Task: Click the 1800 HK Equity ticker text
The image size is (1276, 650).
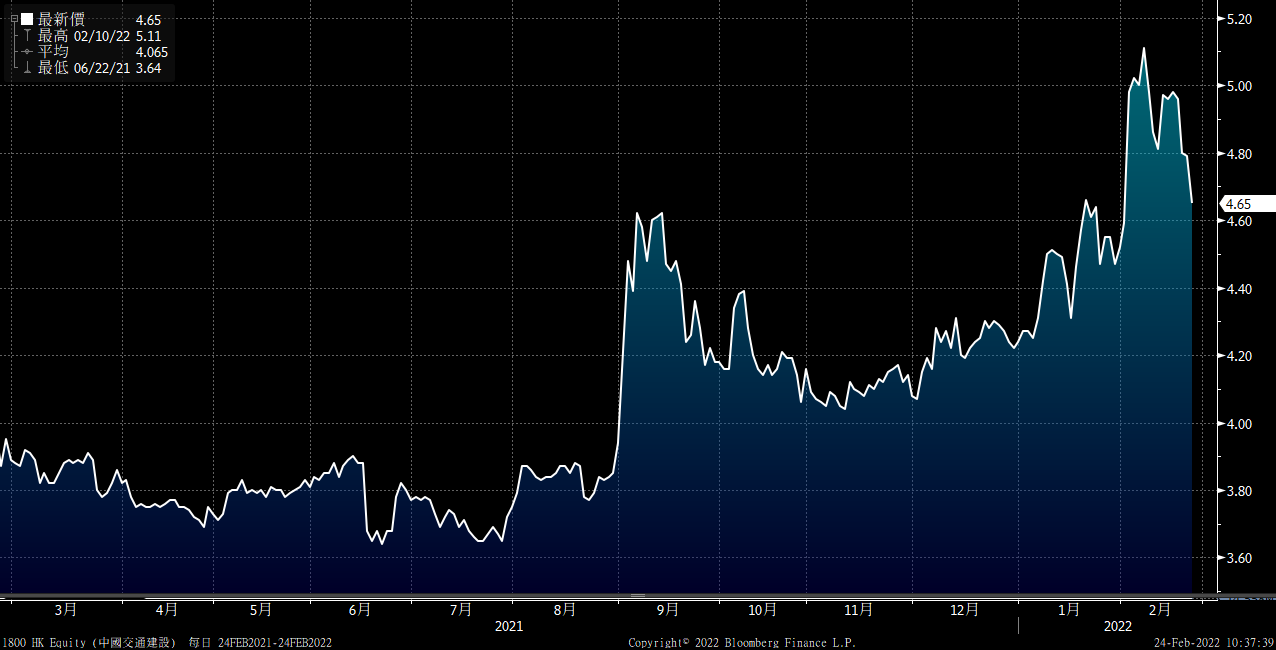Action: click(40, 642)
